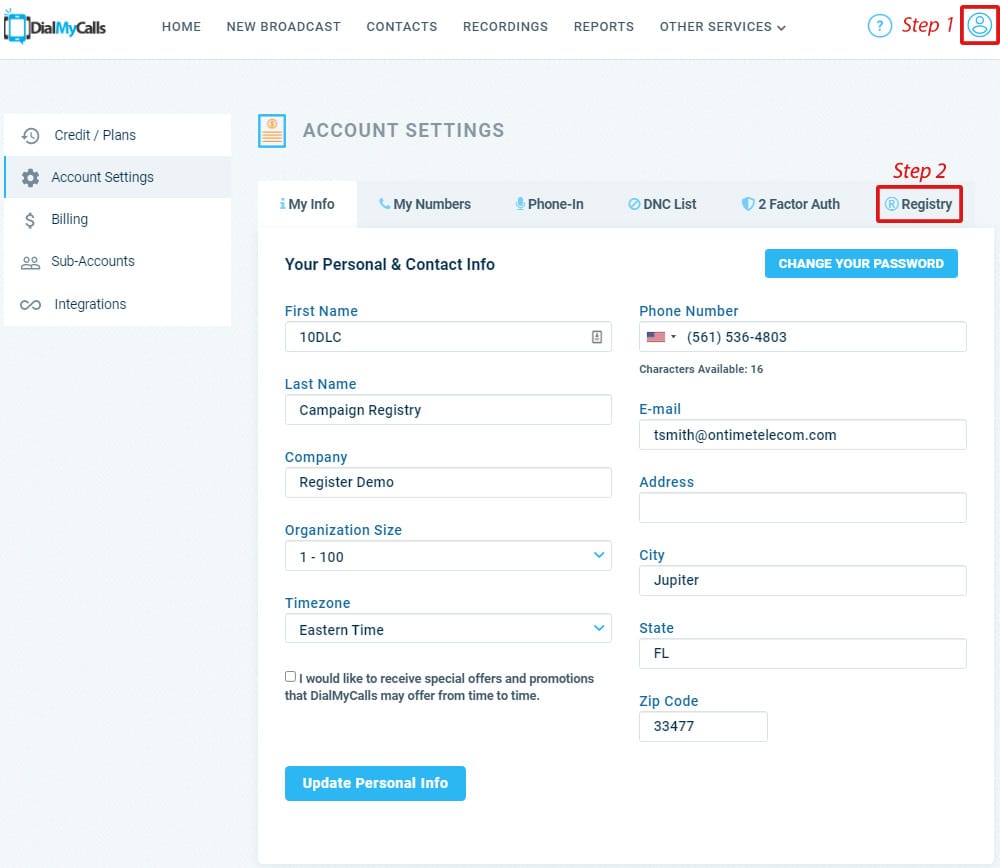Viewport: 1000px width, 868px height.
Task: Go to New Broadcast in top navigation
Action: pyautogui.click(x=283, y=27)
